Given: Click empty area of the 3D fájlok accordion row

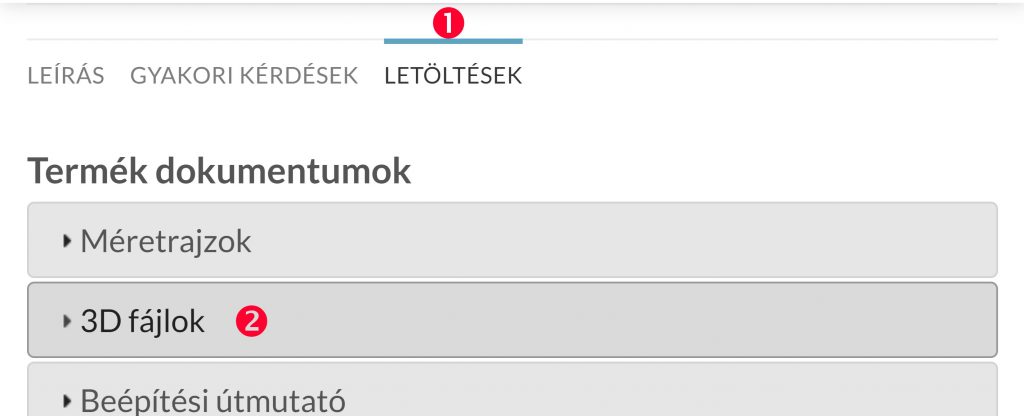Looking at the screenshot, I should click(x=620, y=321).
